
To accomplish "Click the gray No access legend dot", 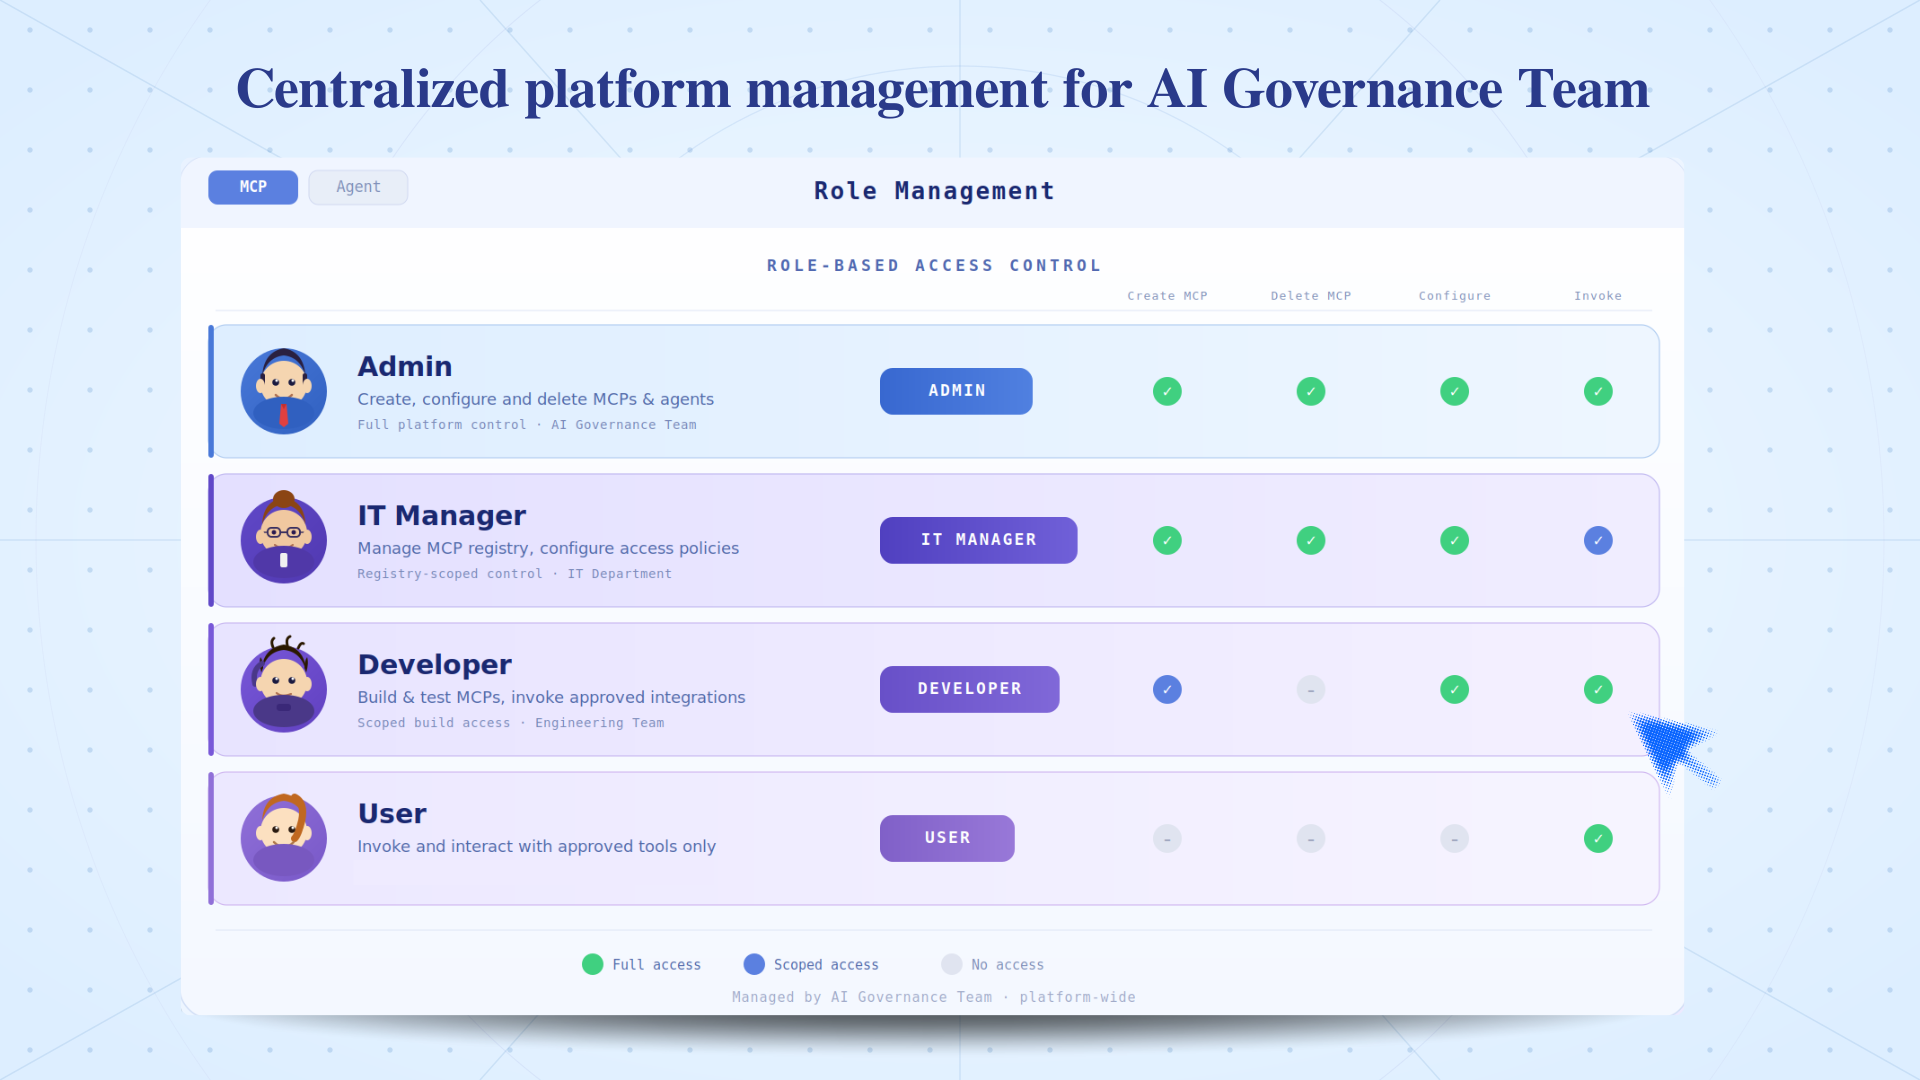I will (x=952, y=964).
